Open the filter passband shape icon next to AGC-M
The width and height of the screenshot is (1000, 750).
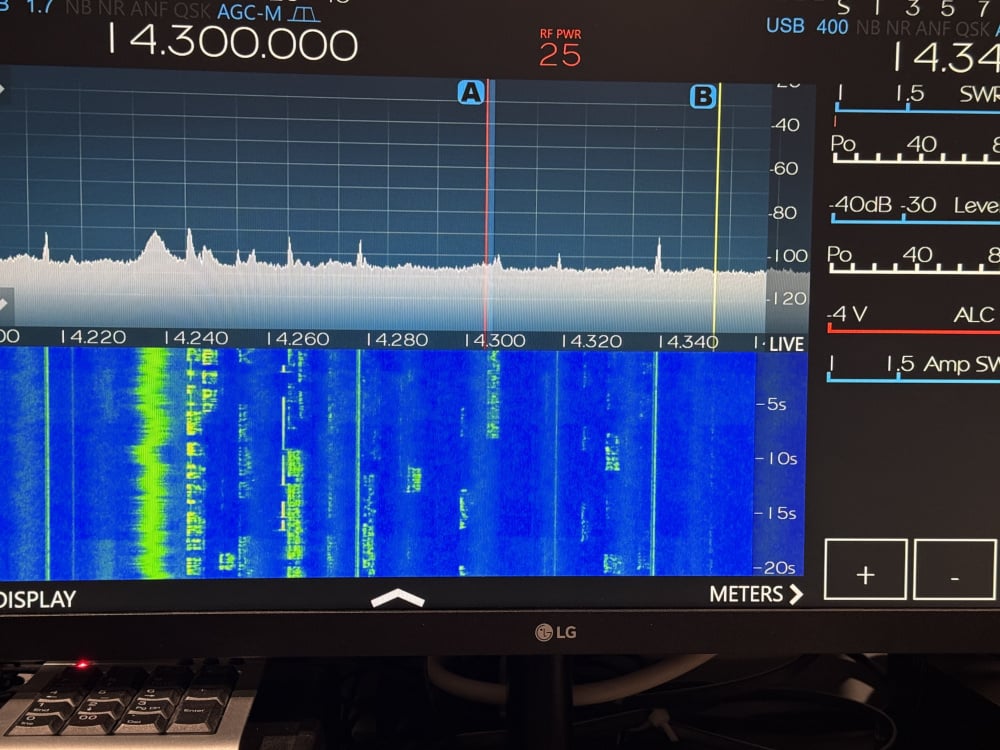pos(304,13)
